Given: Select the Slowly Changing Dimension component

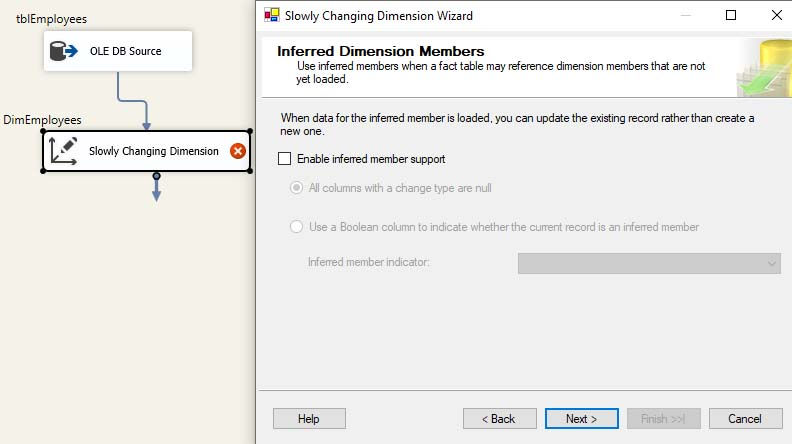Looking at the screenshot, I should 146,151.
